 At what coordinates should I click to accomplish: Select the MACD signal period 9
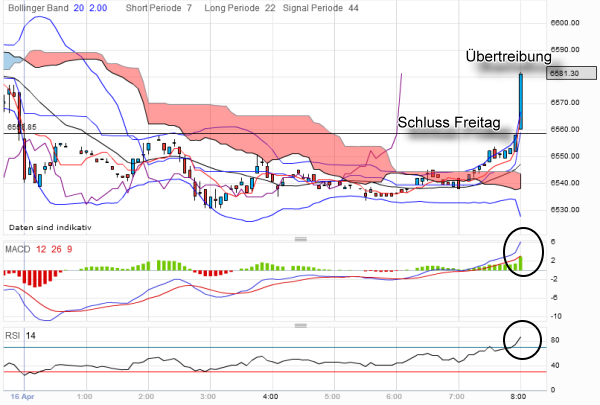click(69, 250)
